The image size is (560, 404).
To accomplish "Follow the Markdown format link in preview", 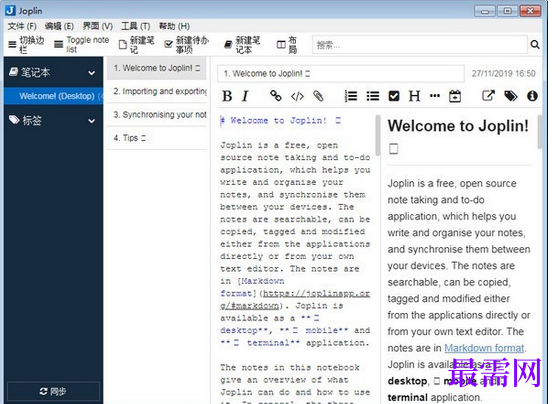I will pyautogui.click(x=484, y=348).
